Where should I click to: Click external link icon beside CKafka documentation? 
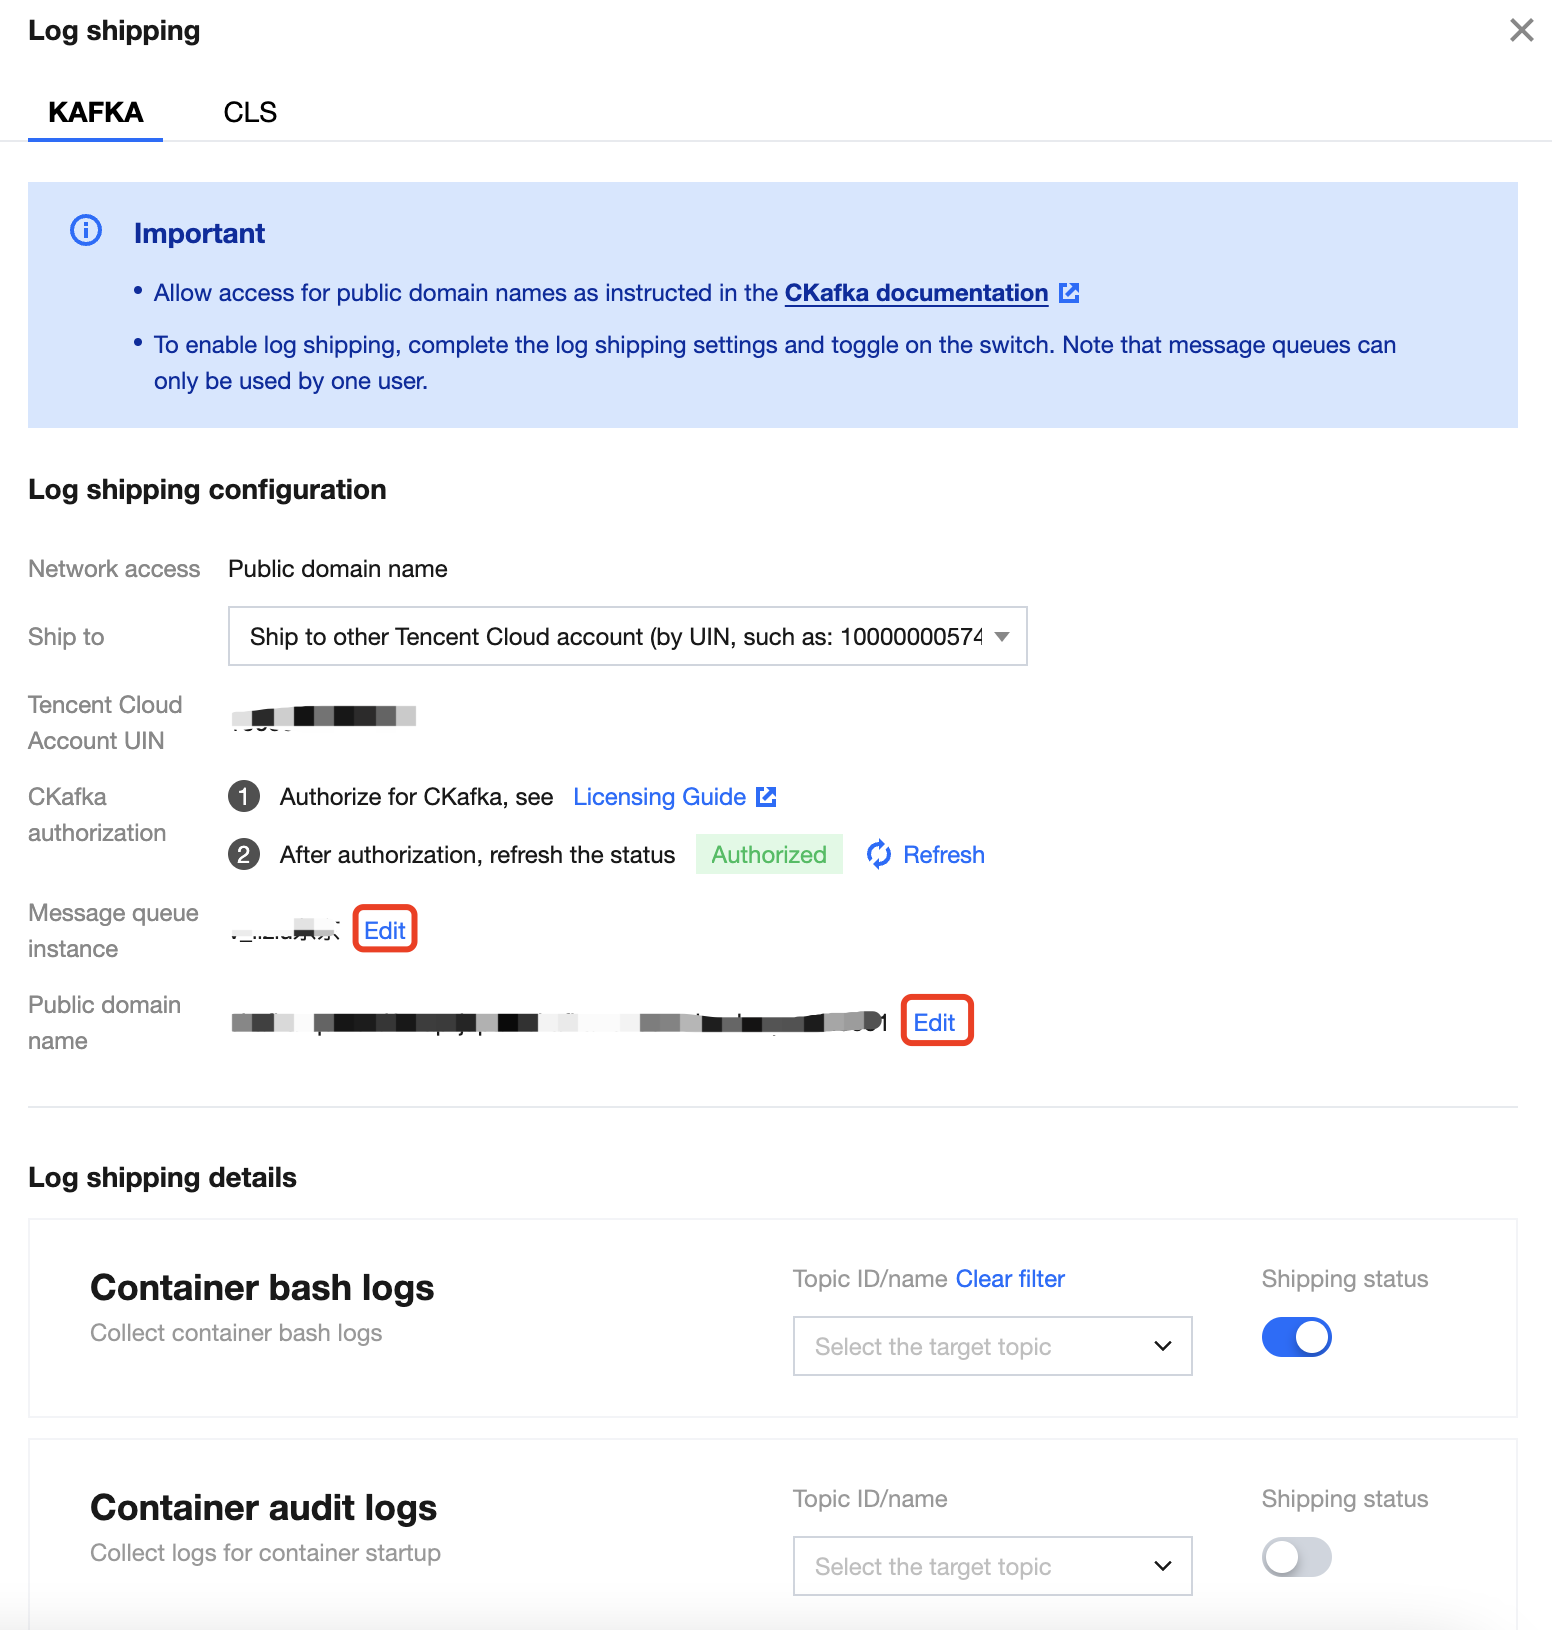pos(1069,293)
